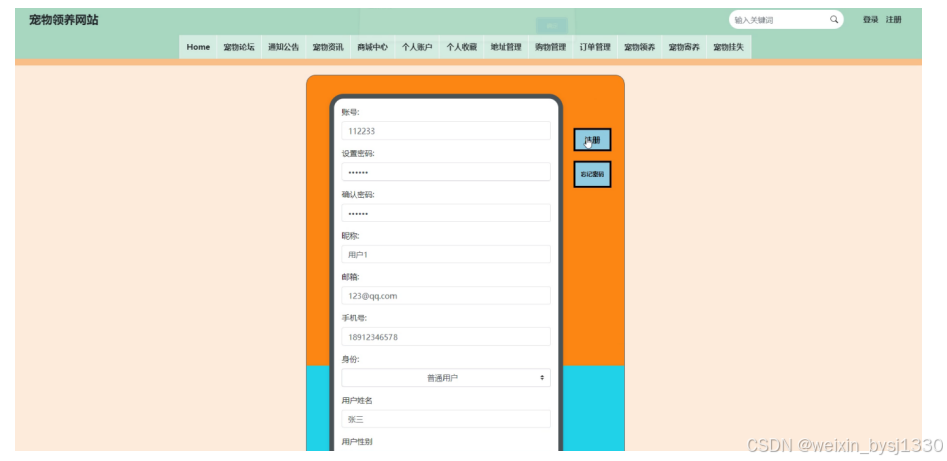
Task: Click the 确认密码 password field
Action: tap(446, 213)
